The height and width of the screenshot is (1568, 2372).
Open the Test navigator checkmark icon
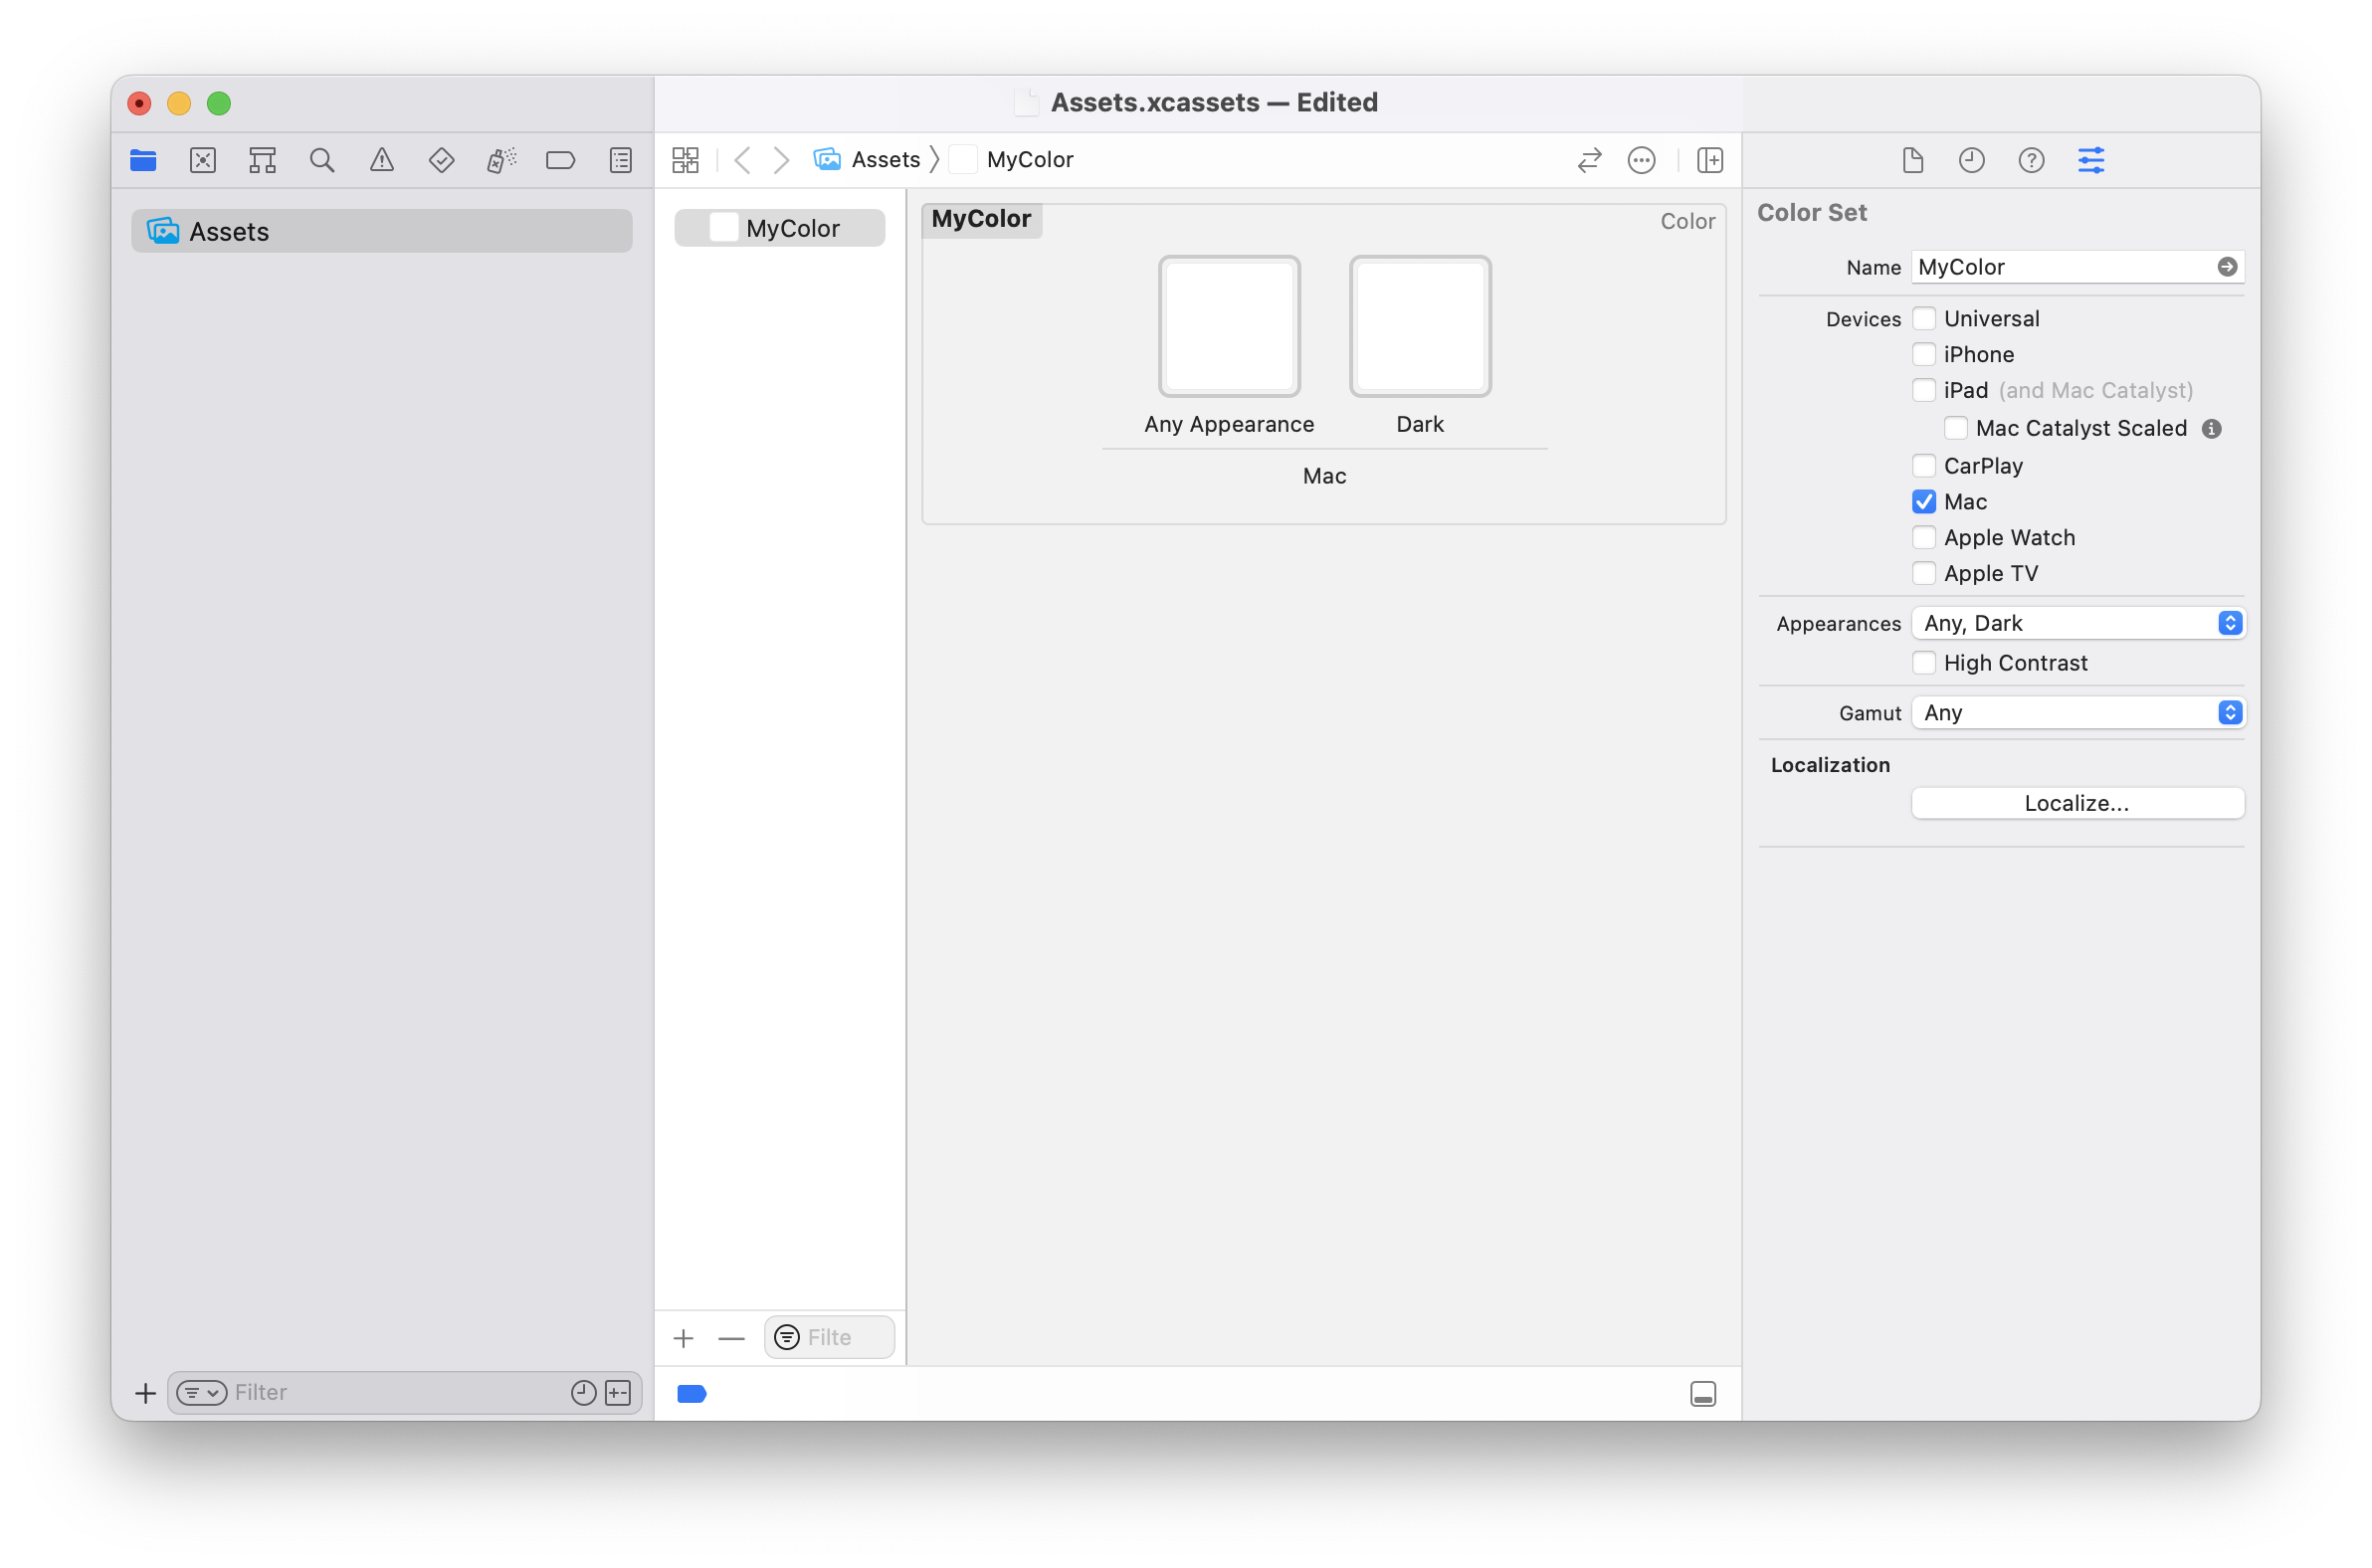(x=441, y=159)
